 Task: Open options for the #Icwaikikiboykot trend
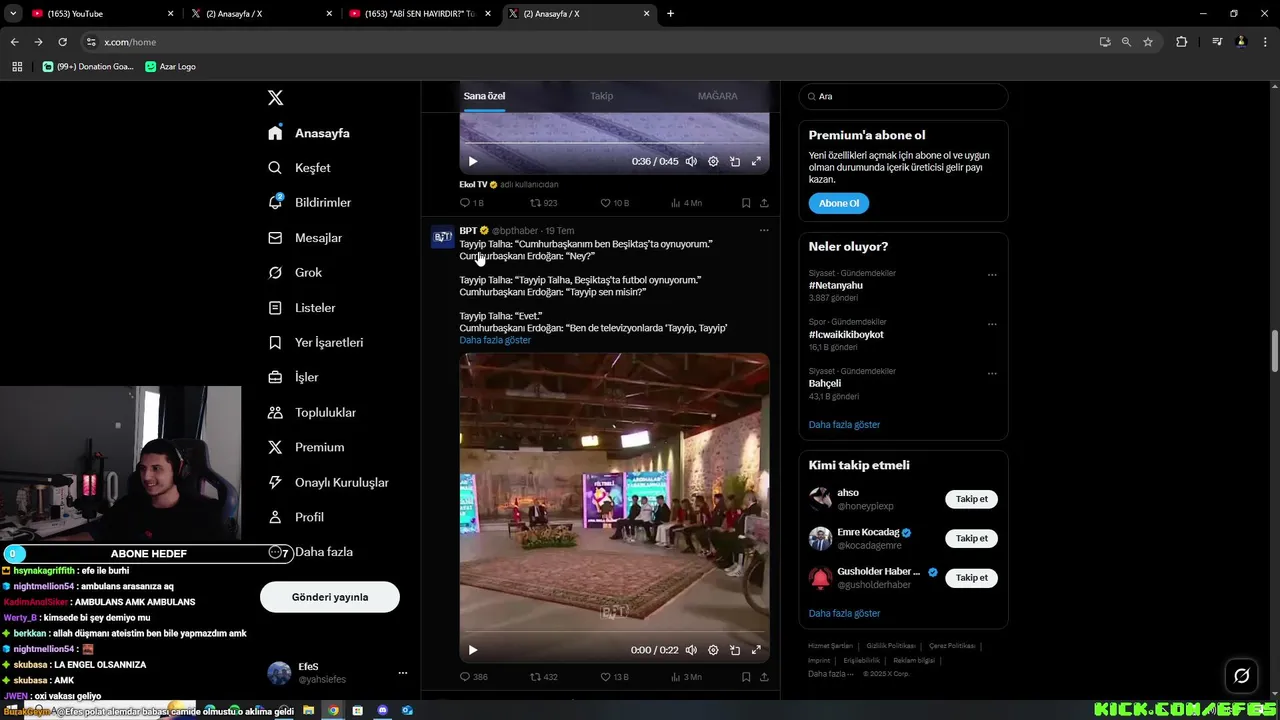[x=992, y=324]
